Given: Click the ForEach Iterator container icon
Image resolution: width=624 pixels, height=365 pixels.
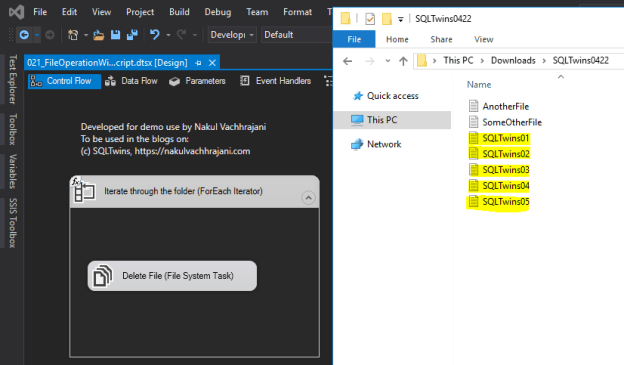Looking at the screenshot, I should coord(84,191).
